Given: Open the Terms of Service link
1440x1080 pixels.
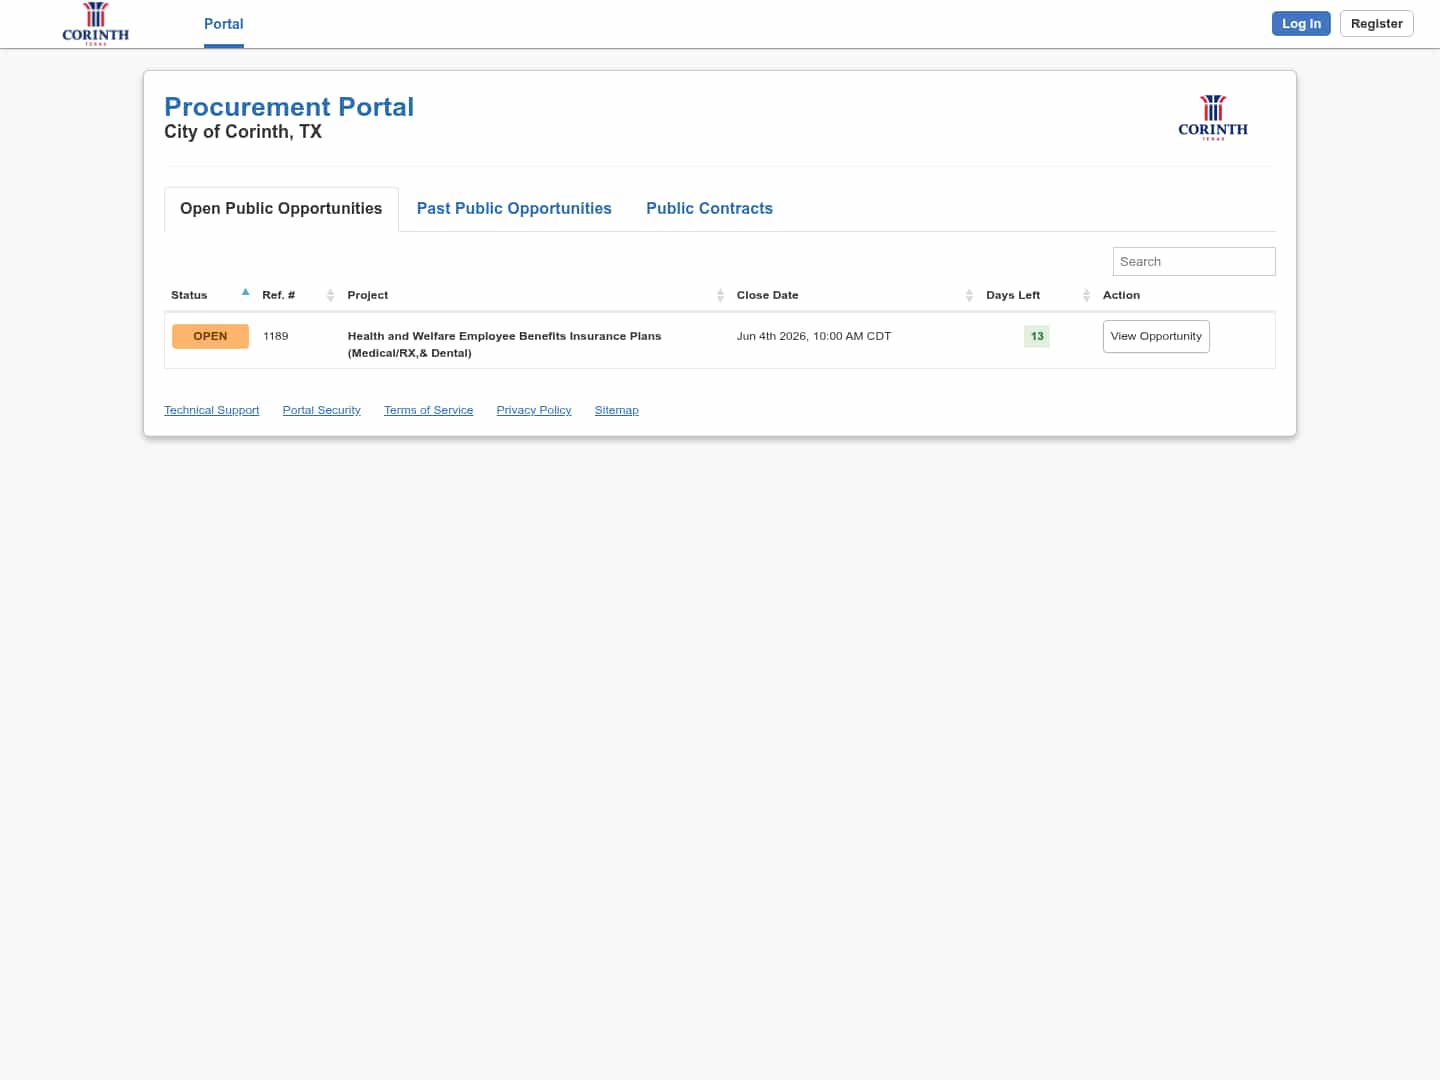Looking at the screenshot, I should [x=429, y=410].
